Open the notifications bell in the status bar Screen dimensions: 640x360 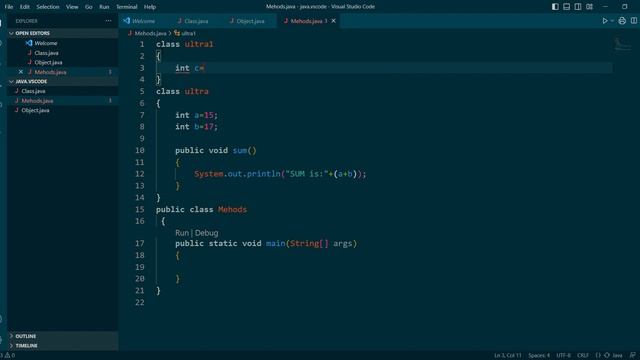click(x=633, y=355)
